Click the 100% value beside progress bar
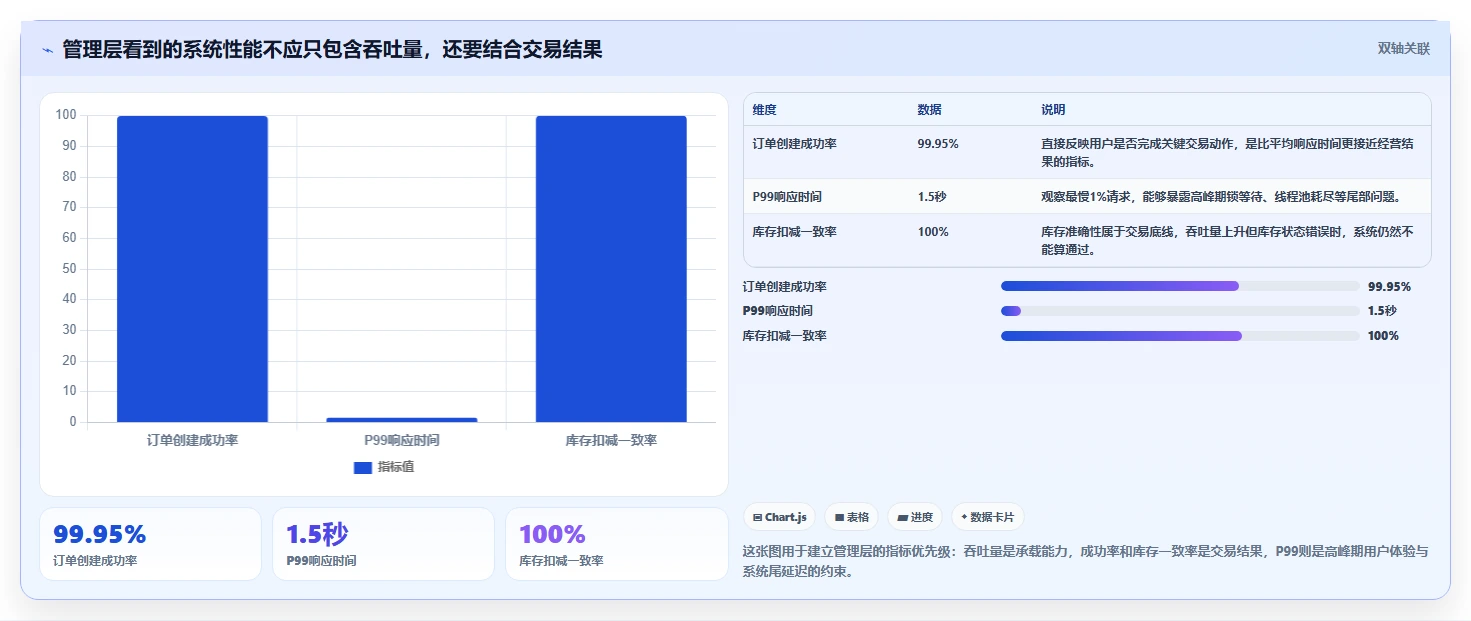This screenshot has height=621, width=1471. tap(1383, 336)
